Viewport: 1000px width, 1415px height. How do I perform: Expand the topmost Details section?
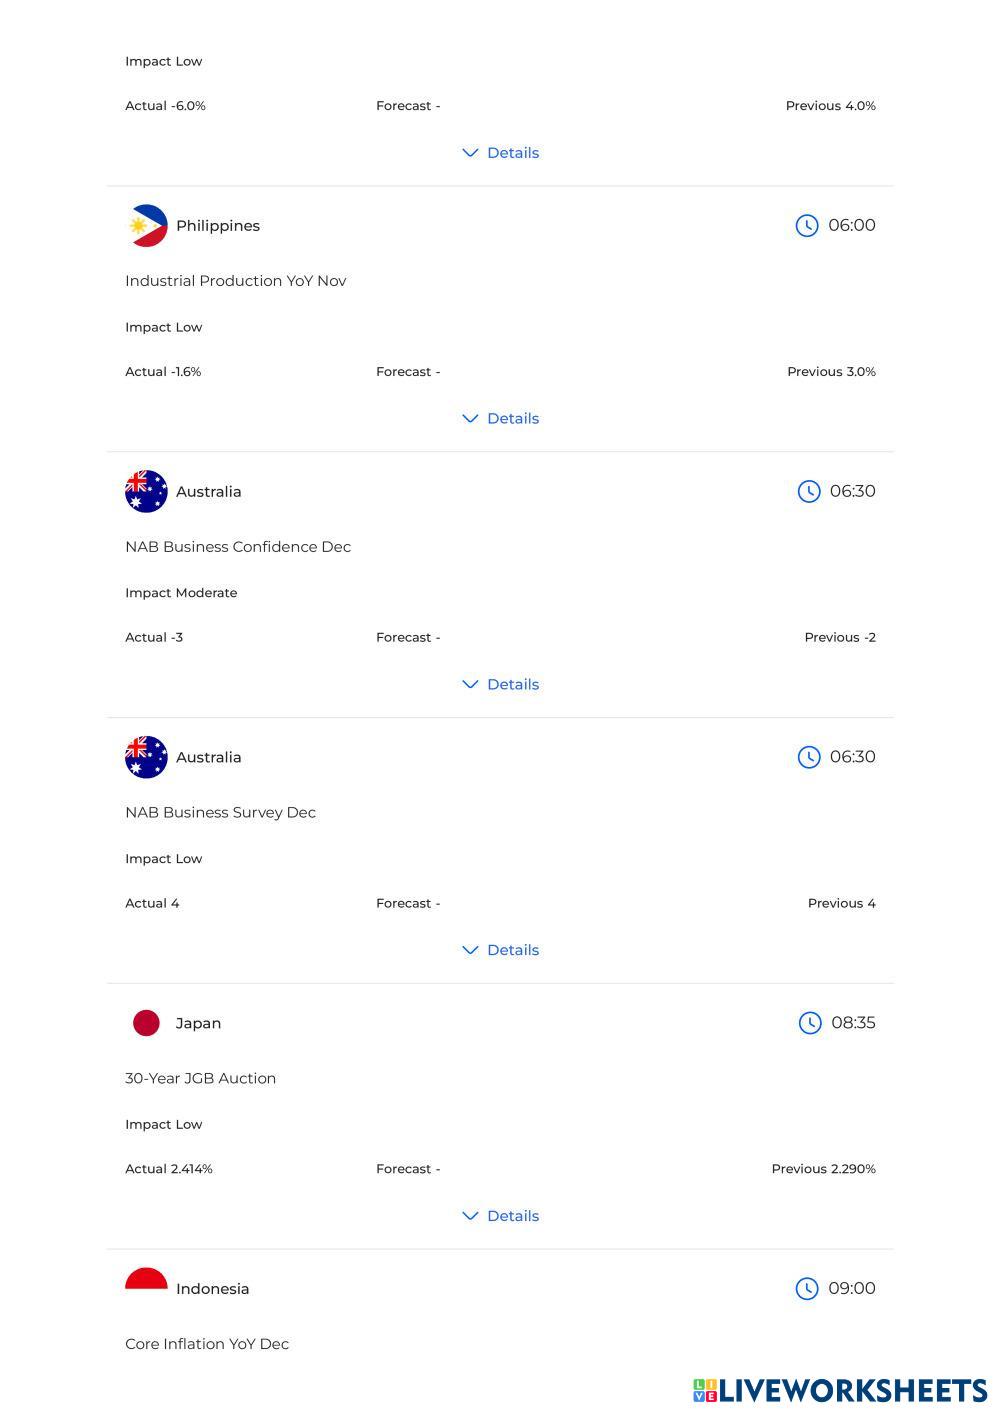coord(501,153)
